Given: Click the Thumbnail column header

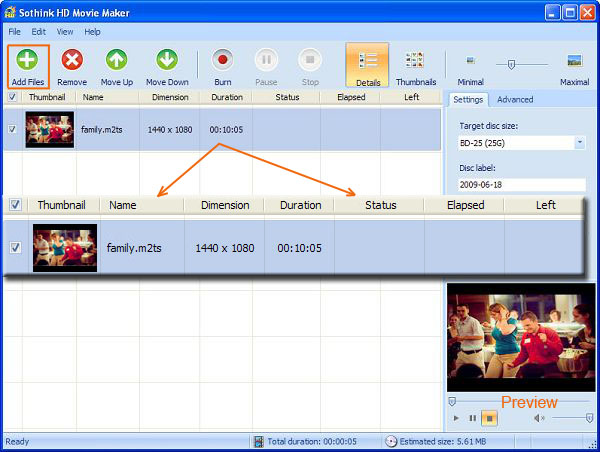Looking at the screenshot, I should tap(47, 97).
